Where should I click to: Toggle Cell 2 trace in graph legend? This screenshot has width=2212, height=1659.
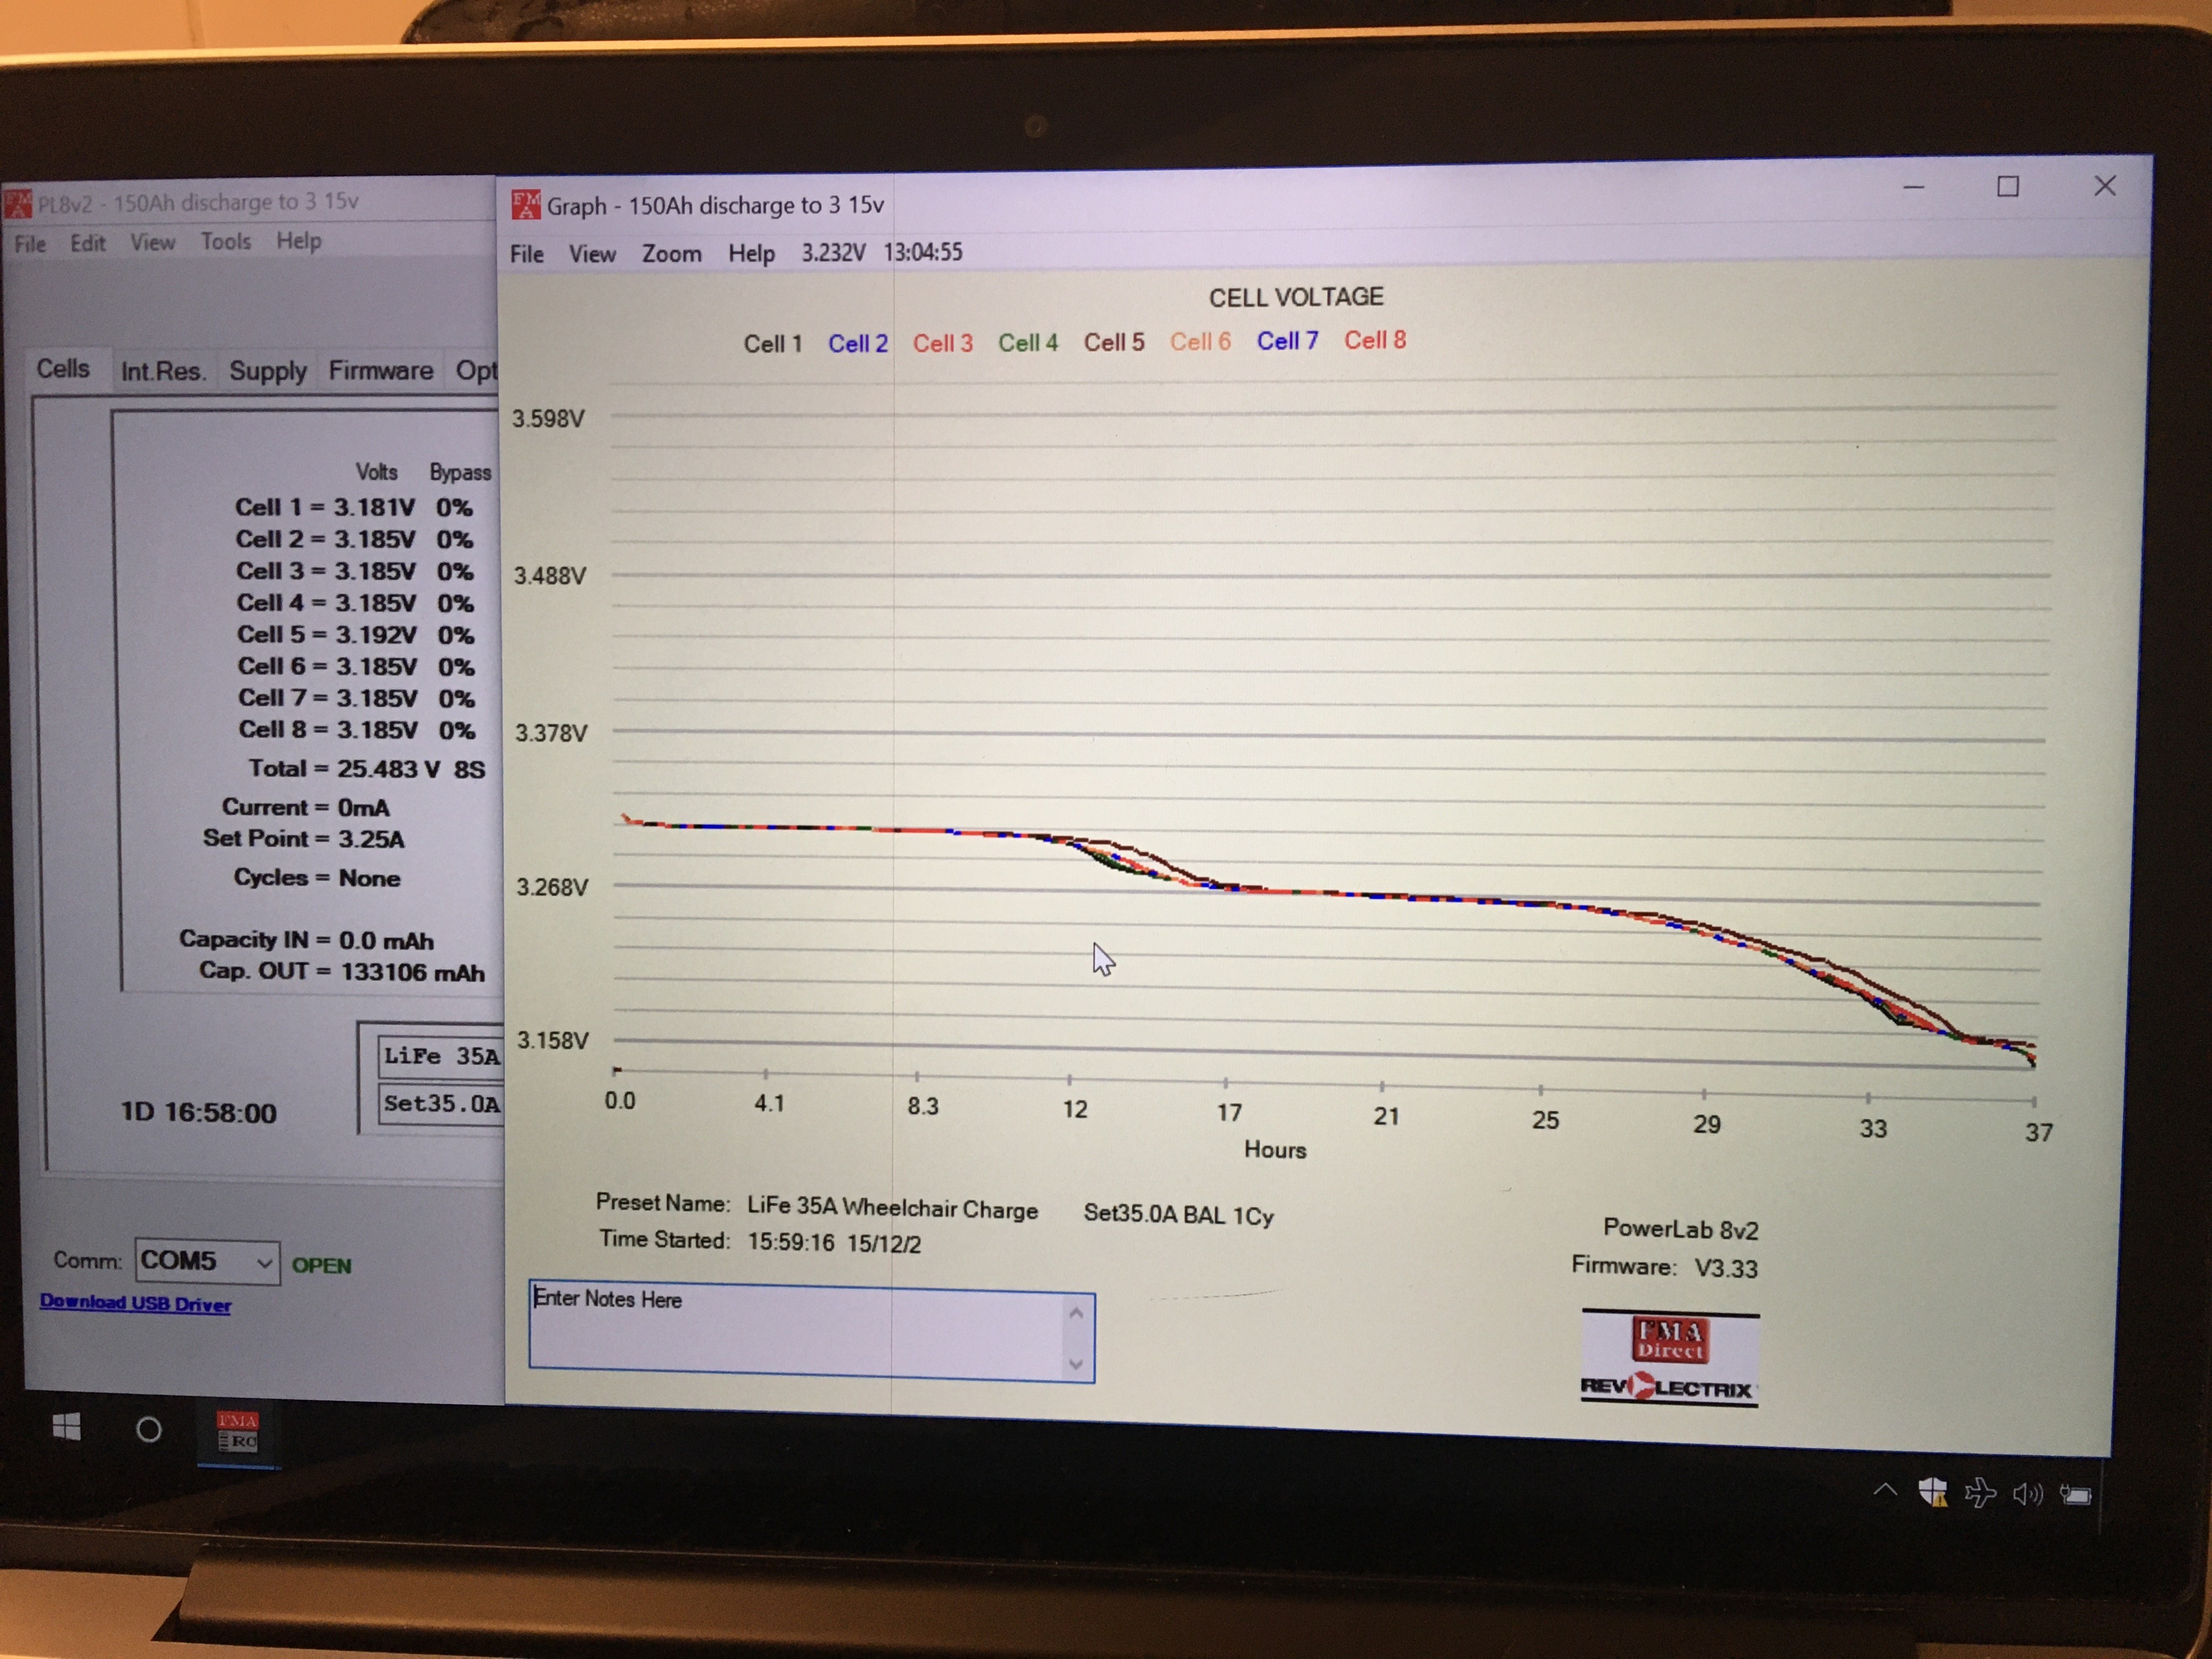858,343
